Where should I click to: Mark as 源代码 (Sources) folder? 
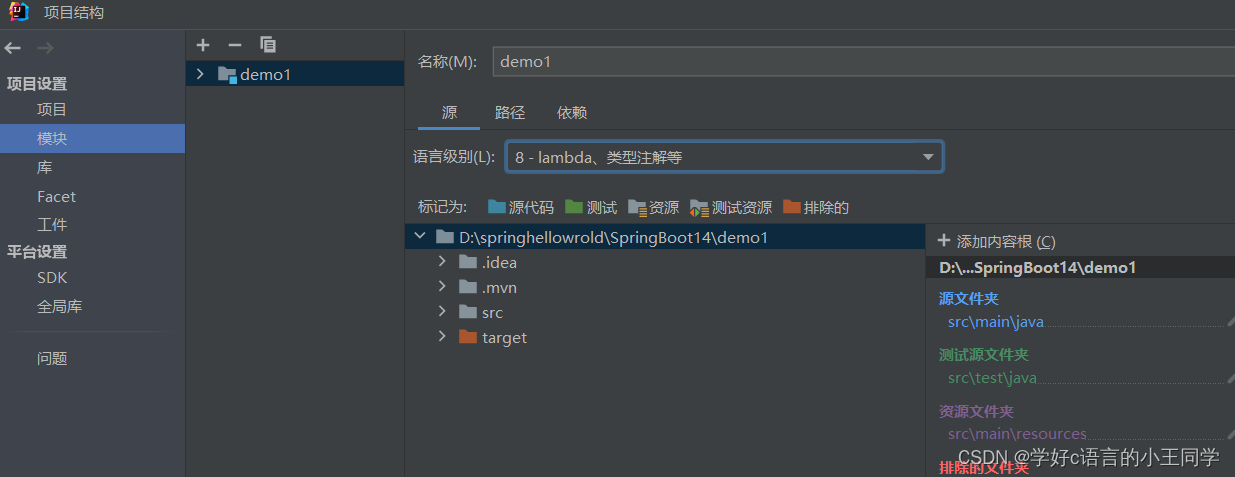tap(520, 207)
